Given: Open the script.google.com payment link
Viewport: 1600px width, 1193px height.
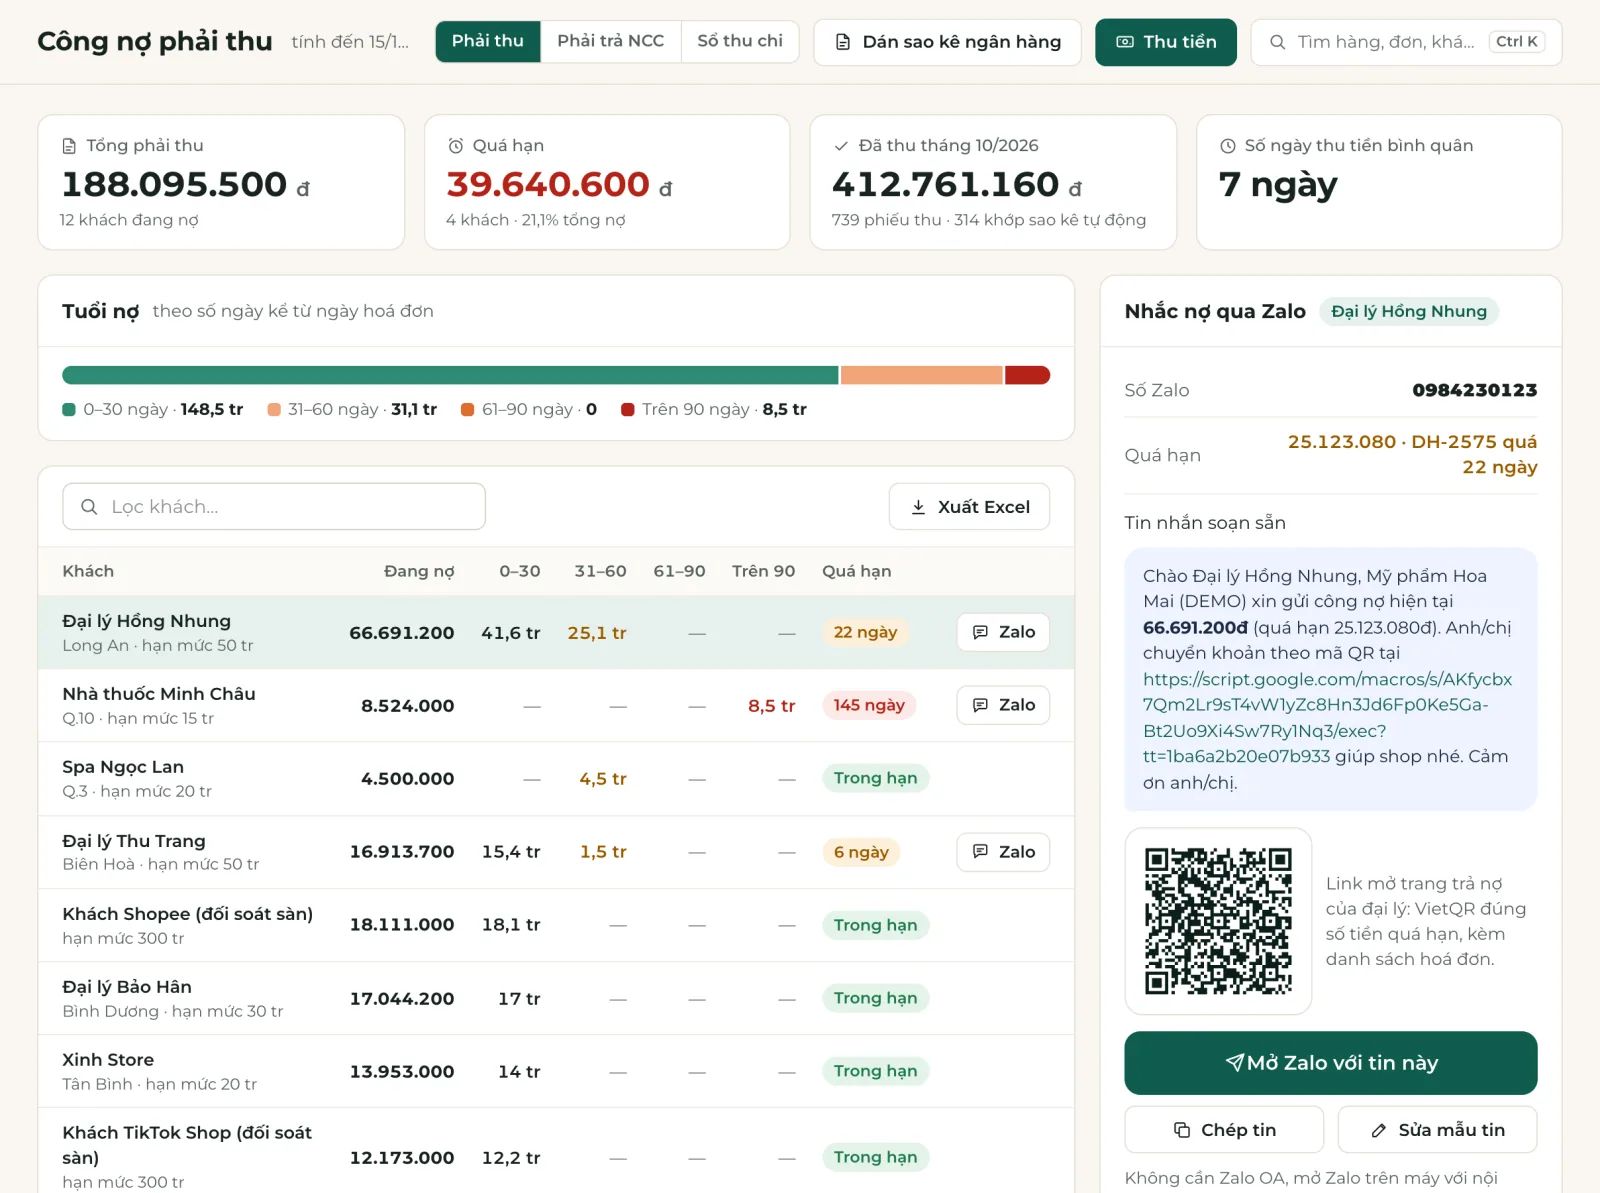Looking at the screenshot, I should pyautogui.click(x=1327, y=717).
